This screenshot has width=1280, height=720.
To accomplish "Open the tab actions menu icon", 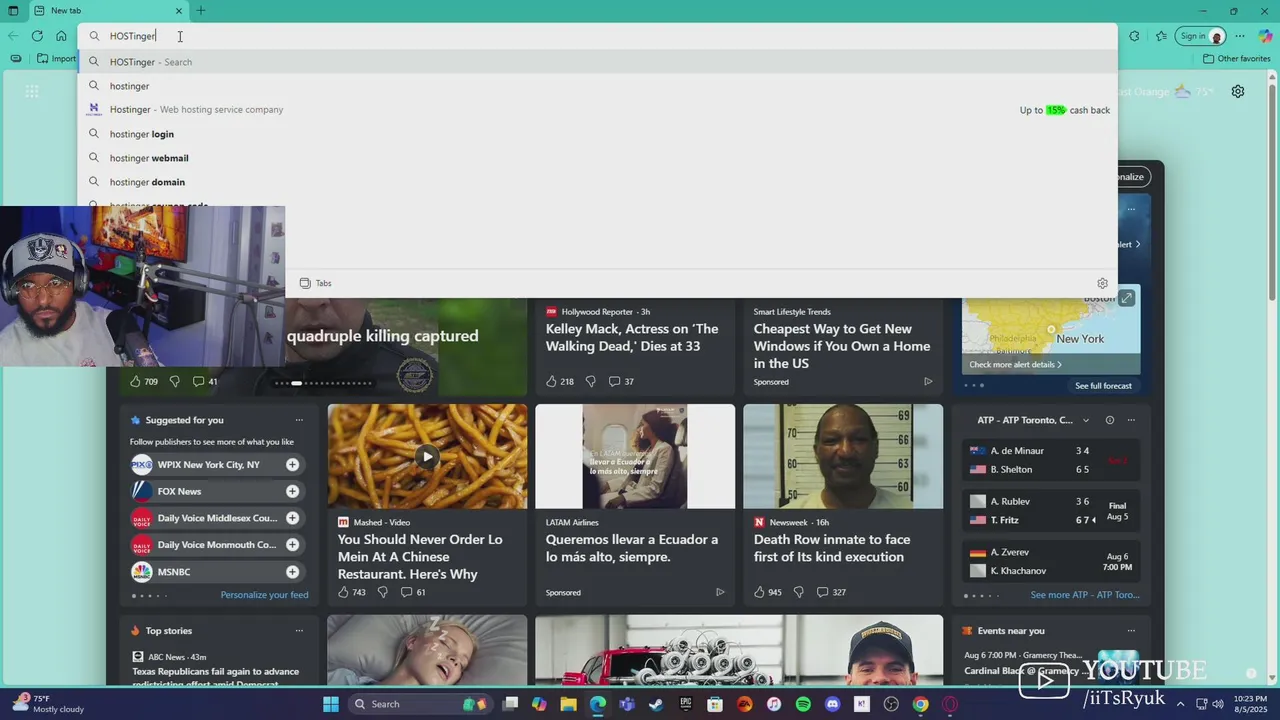I will pos(13,11).
